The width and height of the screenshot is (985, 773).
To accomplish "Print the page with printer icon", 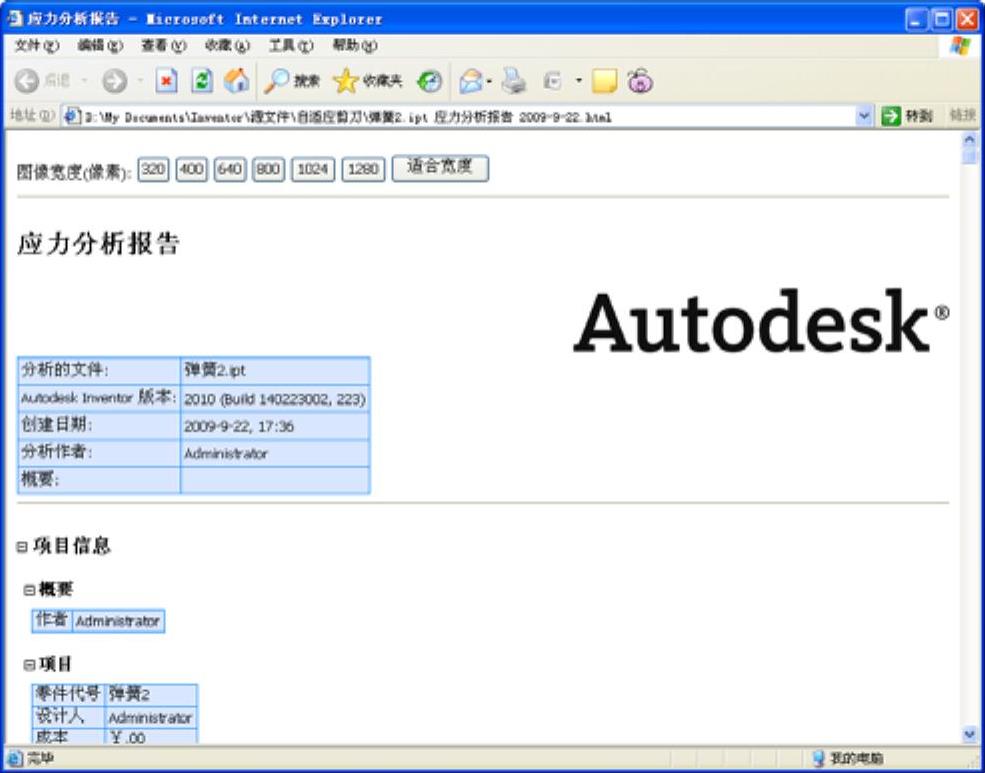I will [513, 81].
